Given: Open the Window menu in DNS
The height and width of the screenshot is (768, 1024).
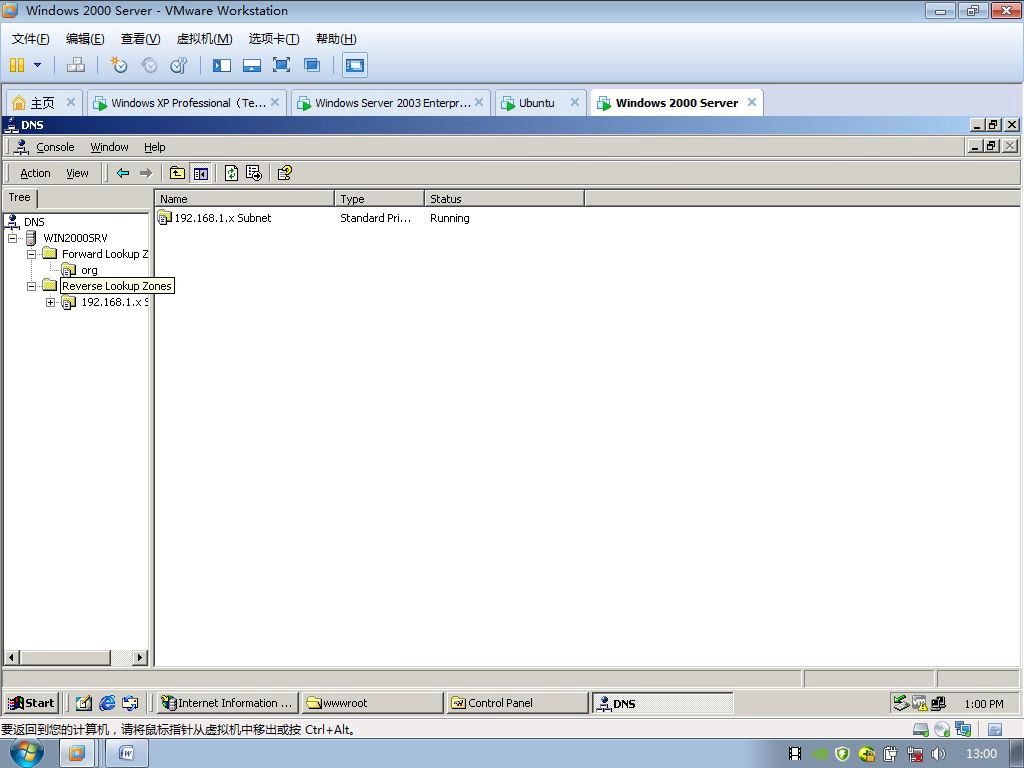Looking at the screenshot, I should click(x=109, y=147).
